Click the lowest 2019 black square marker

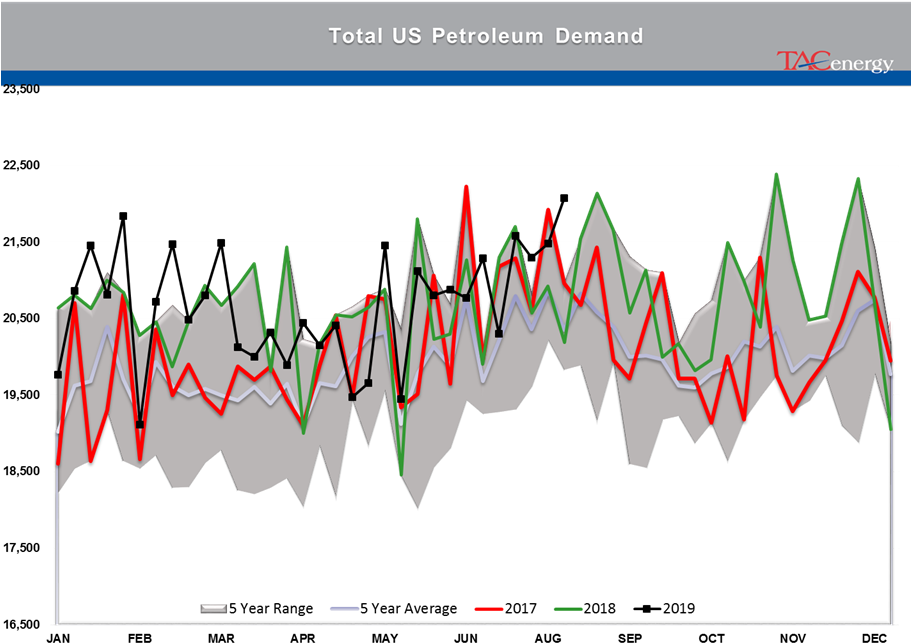tap(140, 424)
